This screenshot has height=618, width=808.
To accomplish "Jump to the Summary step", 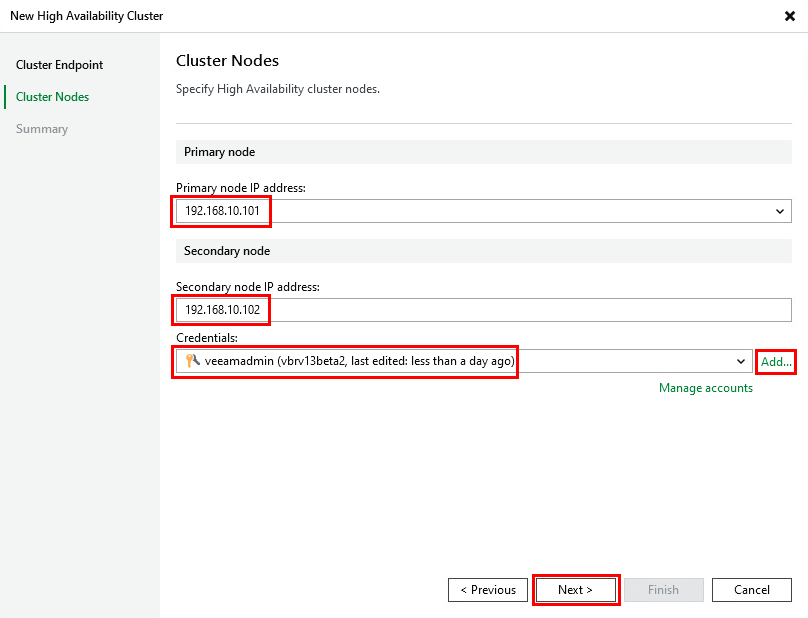I will (x=42, y=129).
